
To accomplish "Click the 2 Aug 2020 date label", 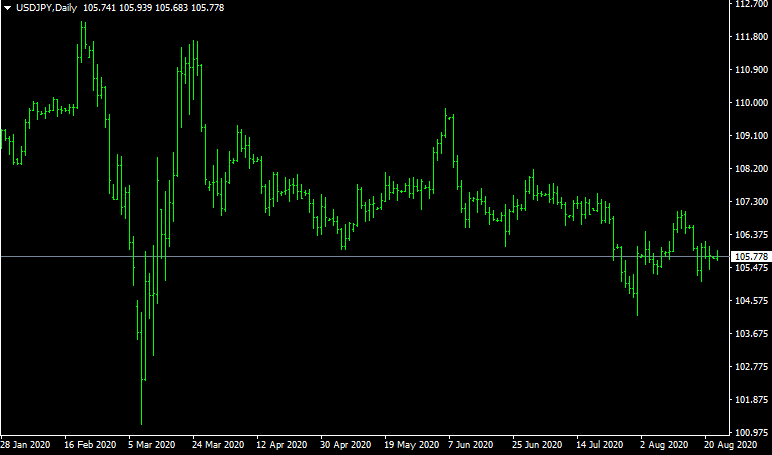I will (664, 445).
